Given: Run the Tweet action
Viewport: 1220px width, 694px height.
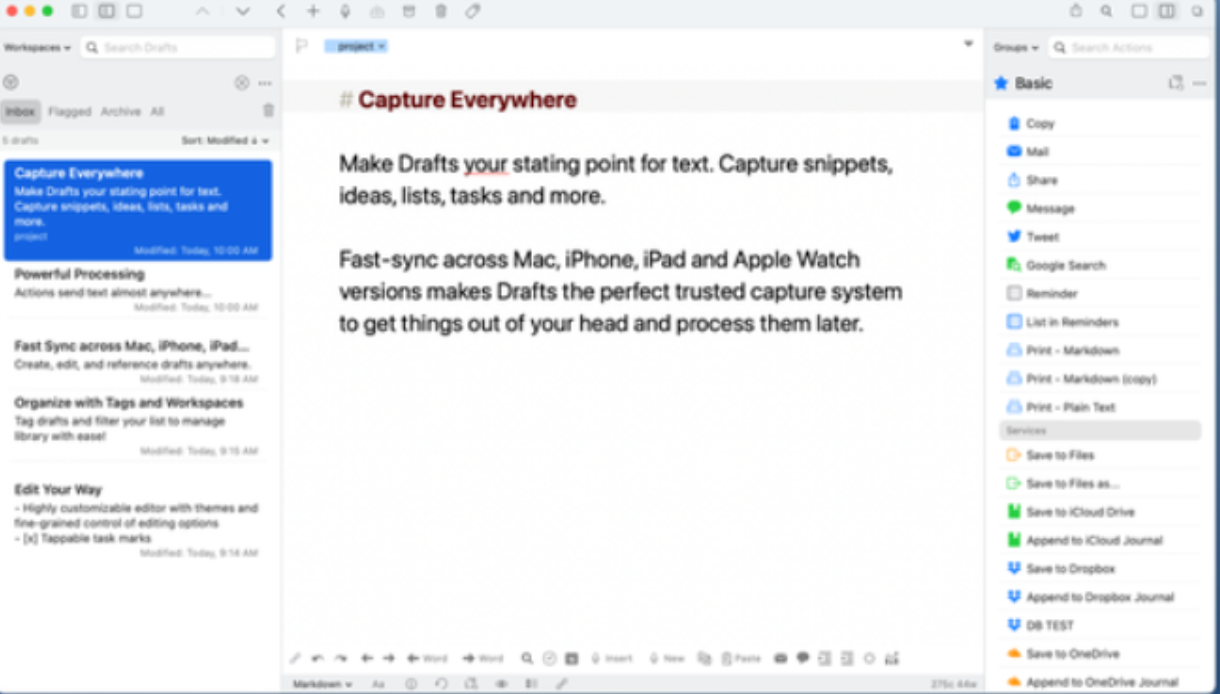Looking at the screenshot, I should pyautogui.click(x=1100, y=237).
